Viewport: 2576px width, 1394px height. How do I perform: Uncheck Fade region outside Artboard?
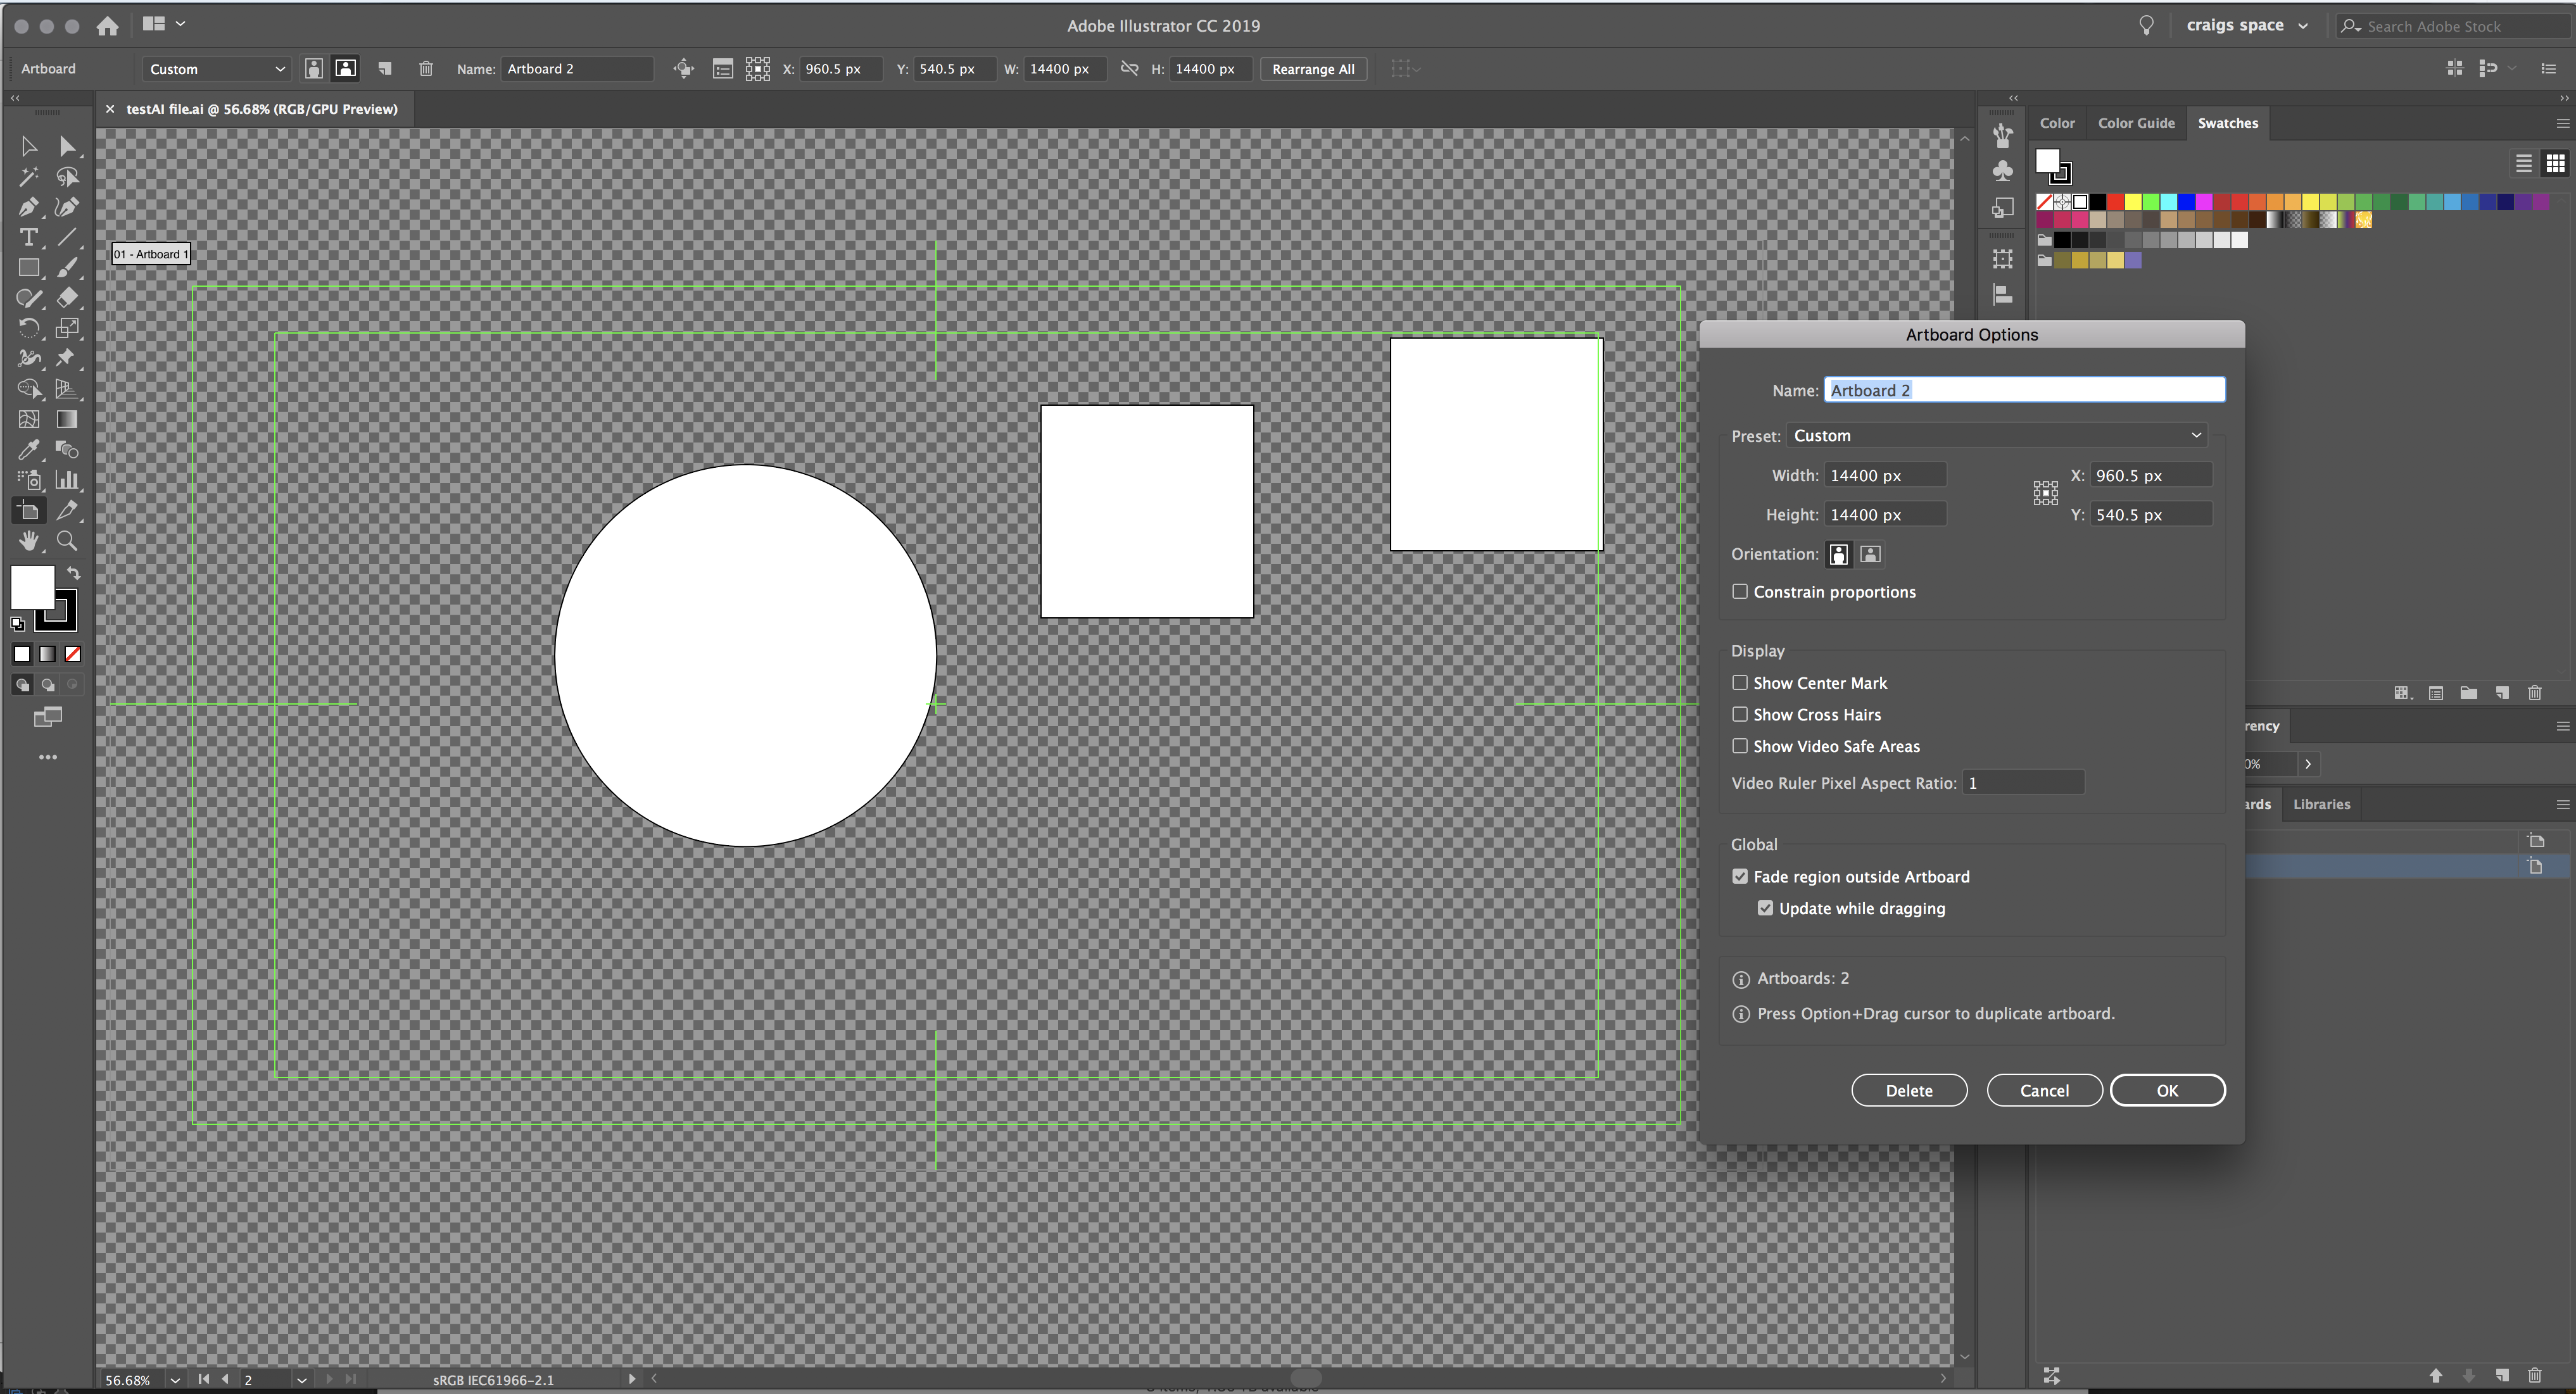[1740, 877]
